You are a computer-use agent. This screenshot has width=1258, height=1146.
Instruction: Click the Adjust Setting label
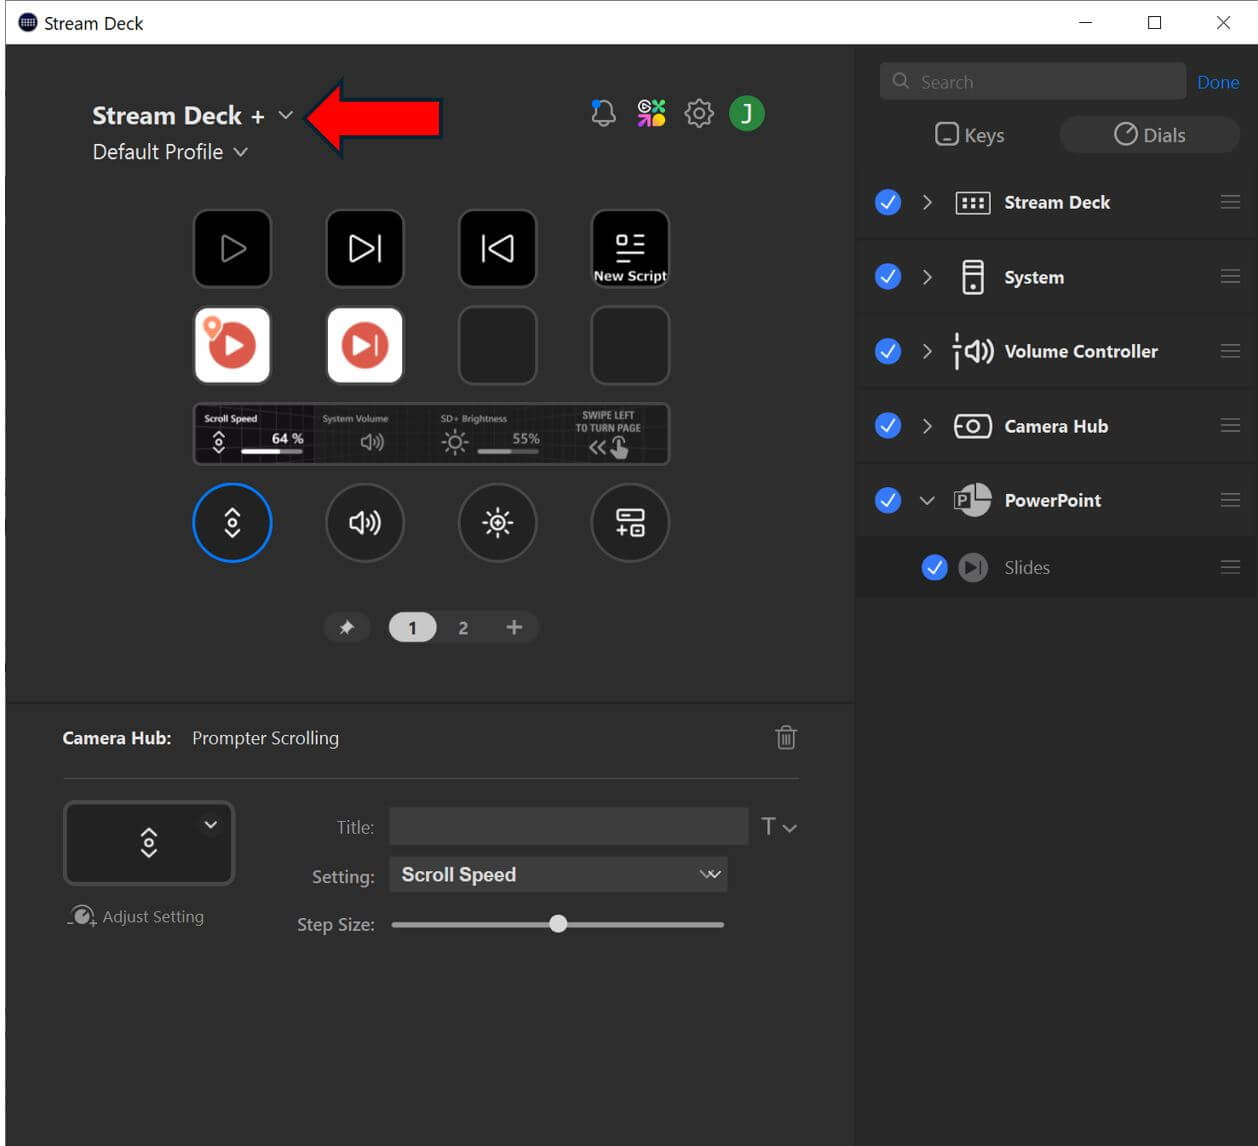pyautogui.click(x=153, y=916)
